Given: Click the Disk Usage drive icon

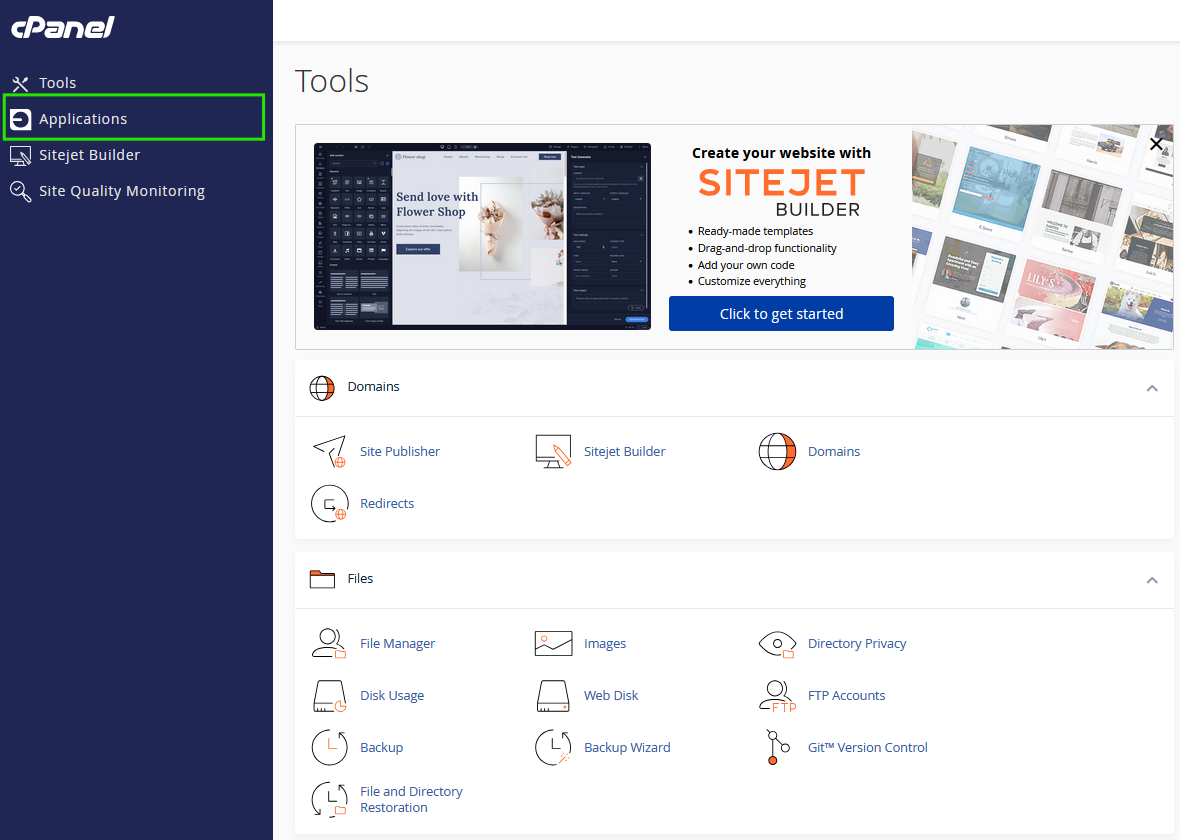Looking at the screenshot, I should tap(330, 696).
